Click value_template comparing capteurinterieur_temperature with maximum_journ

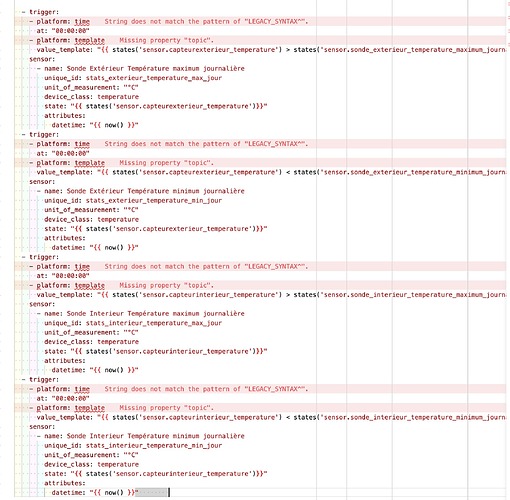[271, 295]
